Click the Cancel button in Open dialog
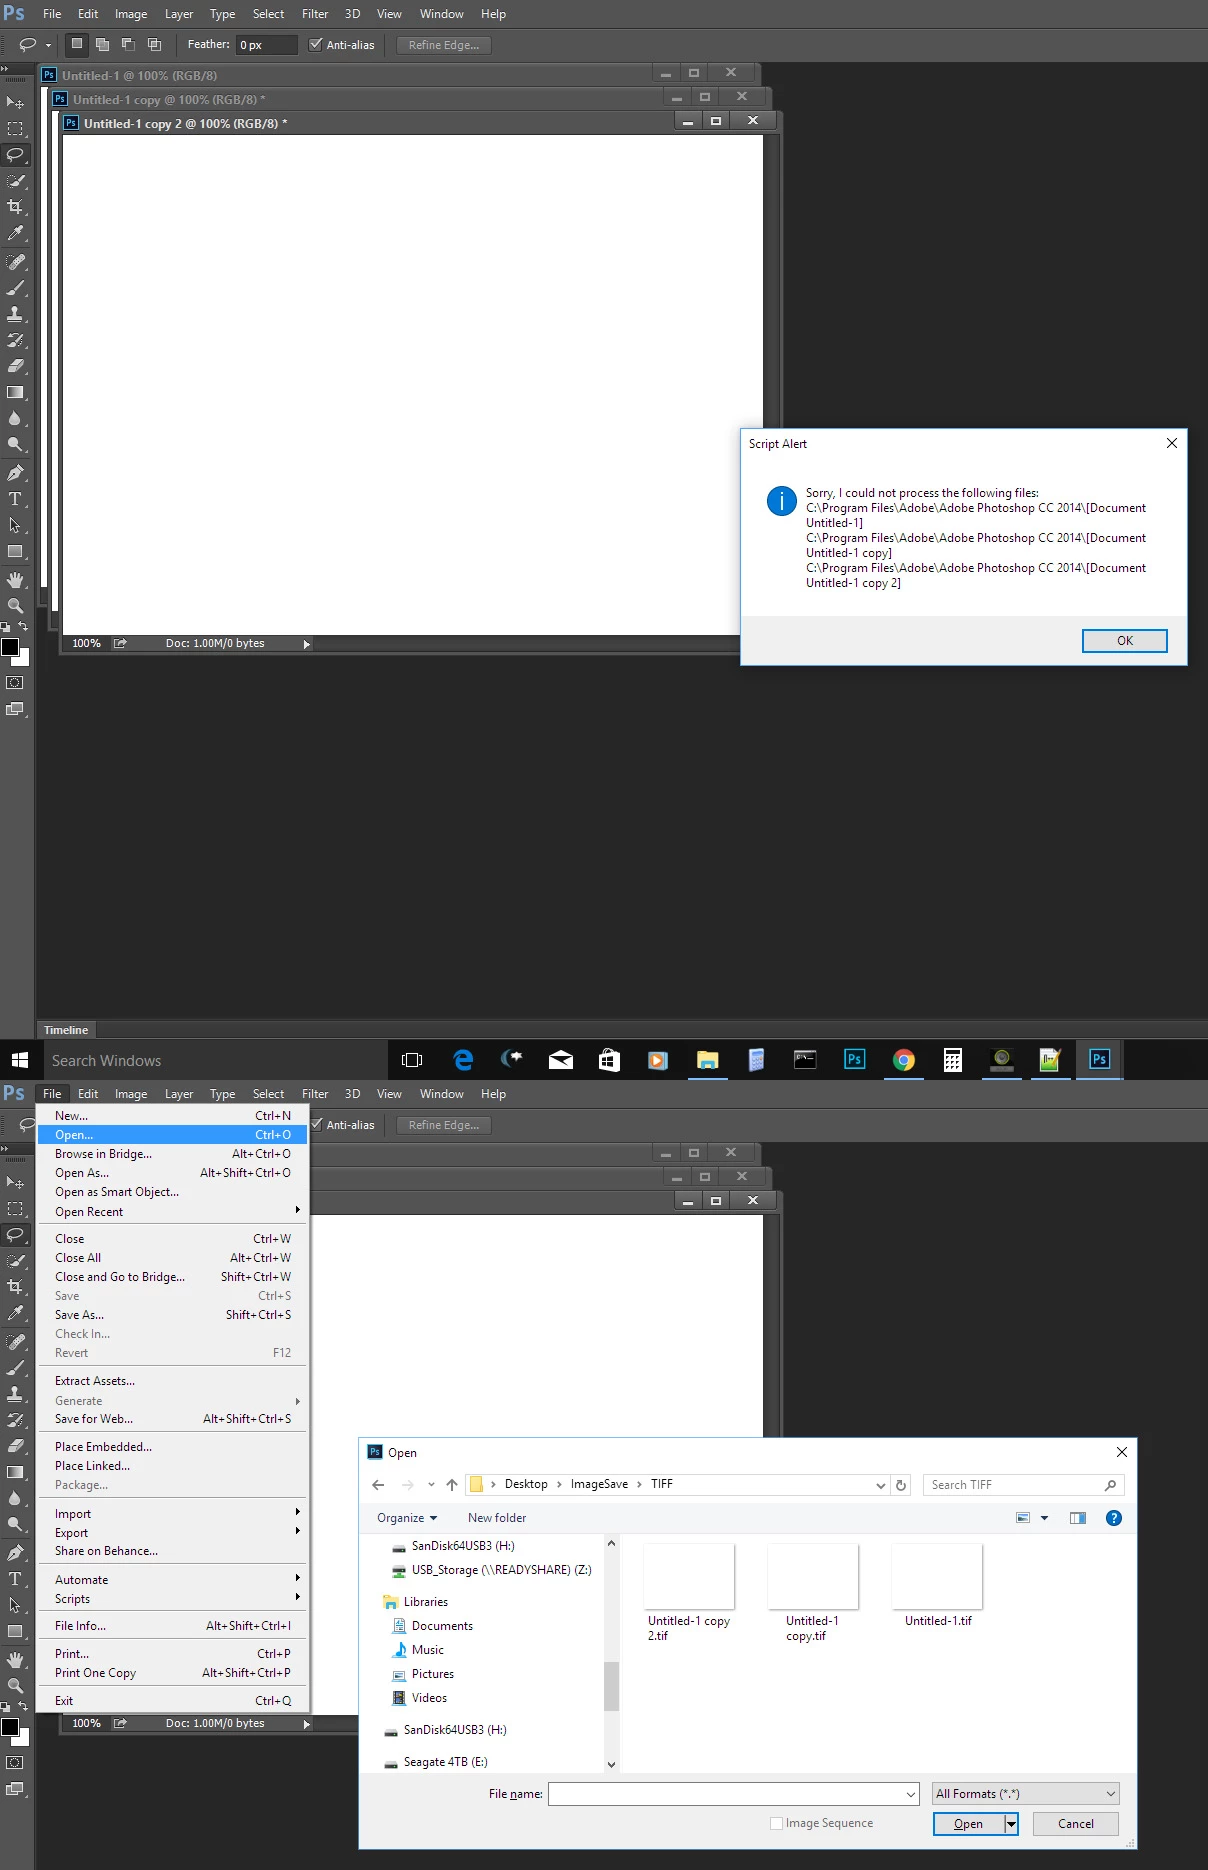This screenshot has height=1870, width=1208. tap(1075, 1824)
